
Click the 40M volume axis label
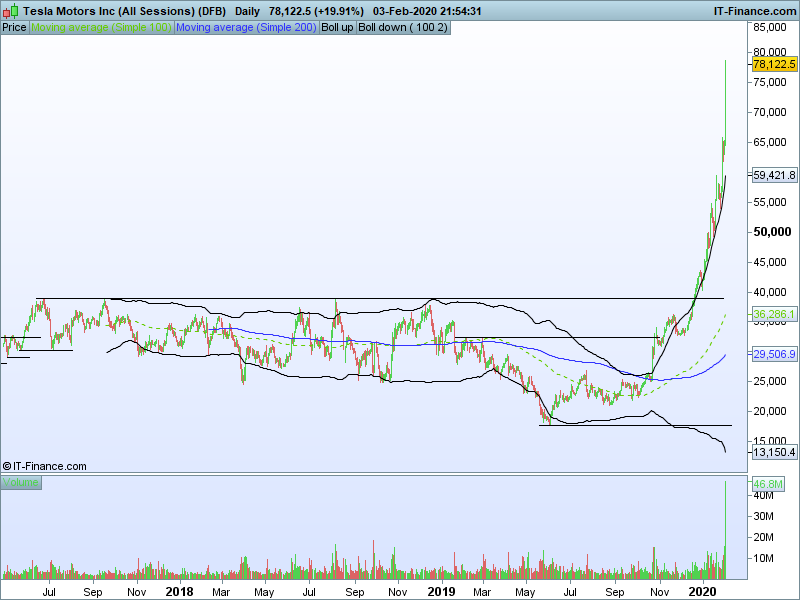(763, 495)
